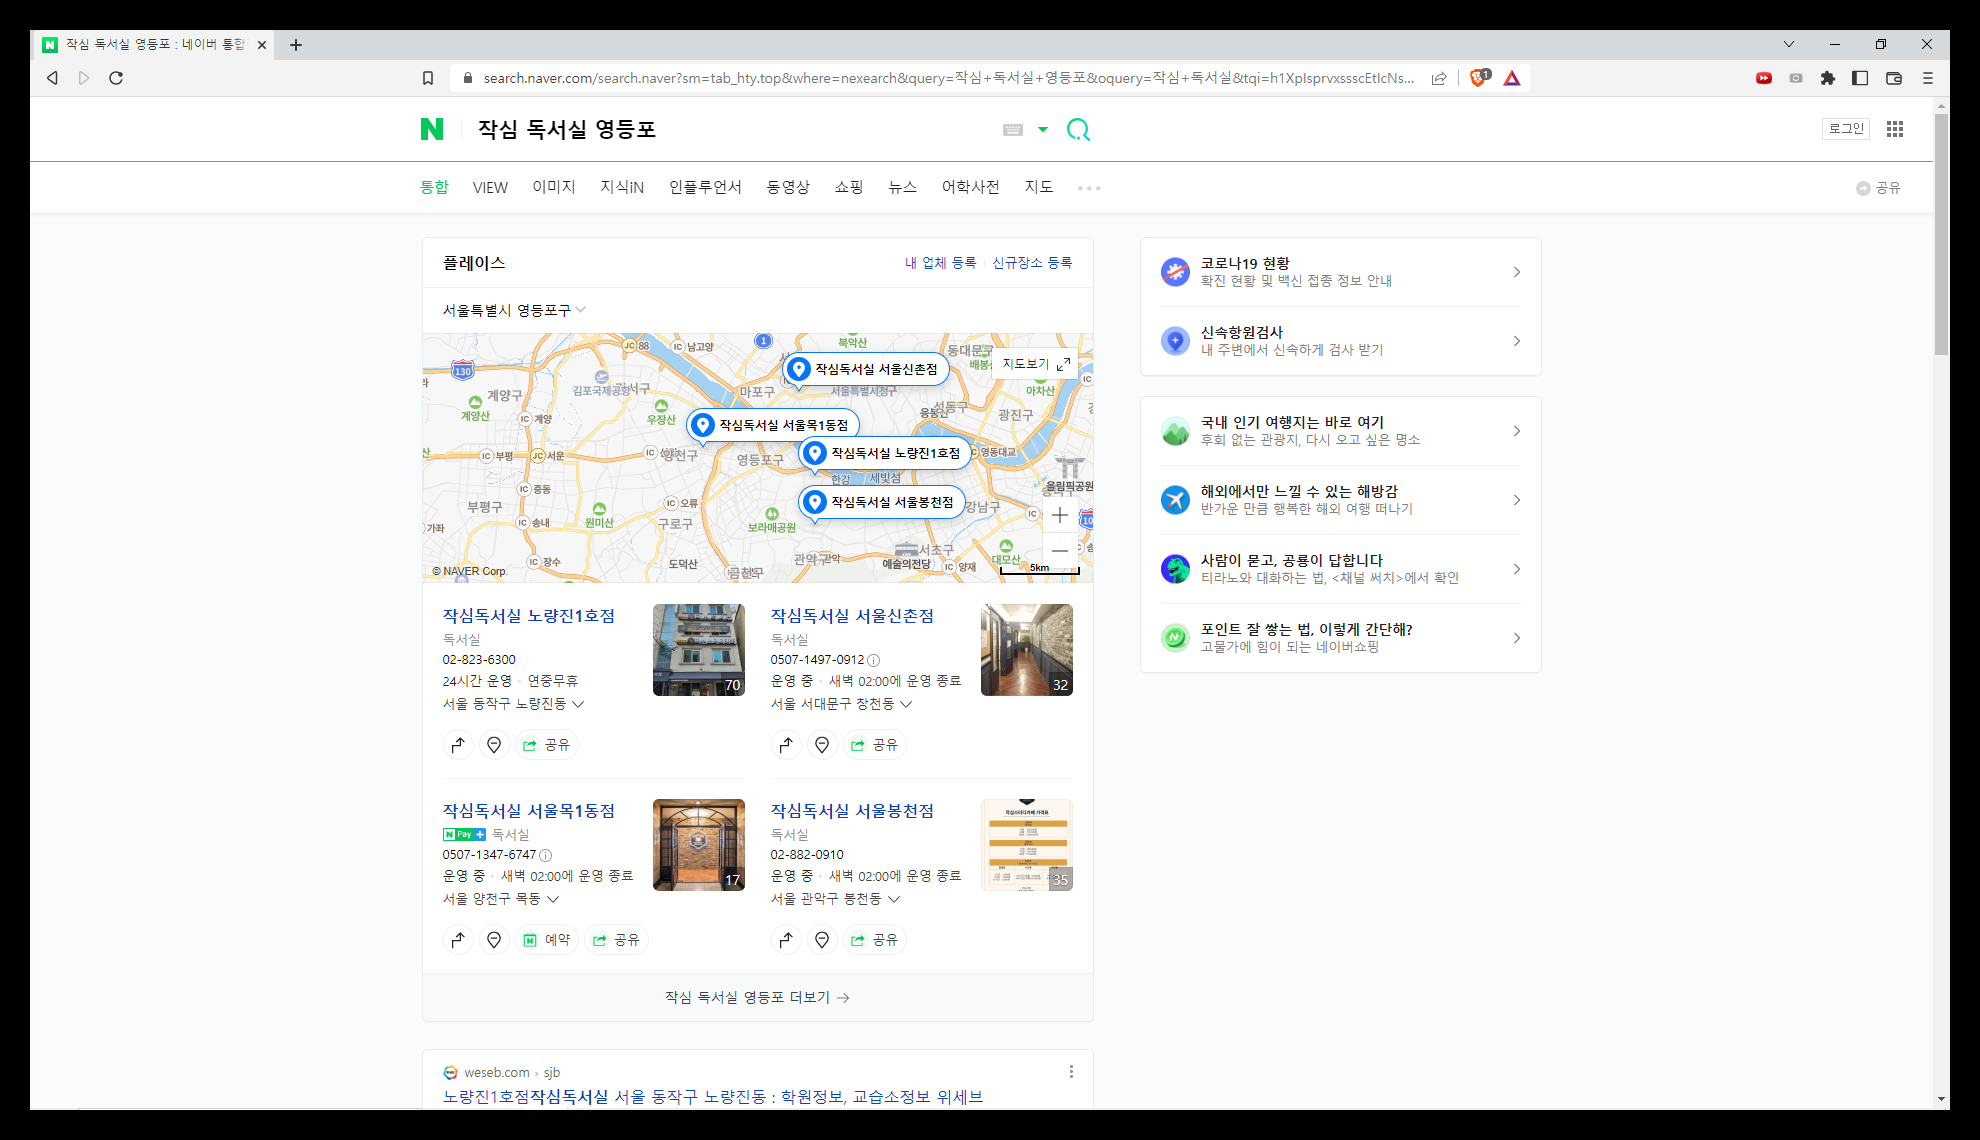Click directions icon for 노량진1호점
Image resolution: width=1980 pixels, height=1140 pixels.
click(458, 745)
